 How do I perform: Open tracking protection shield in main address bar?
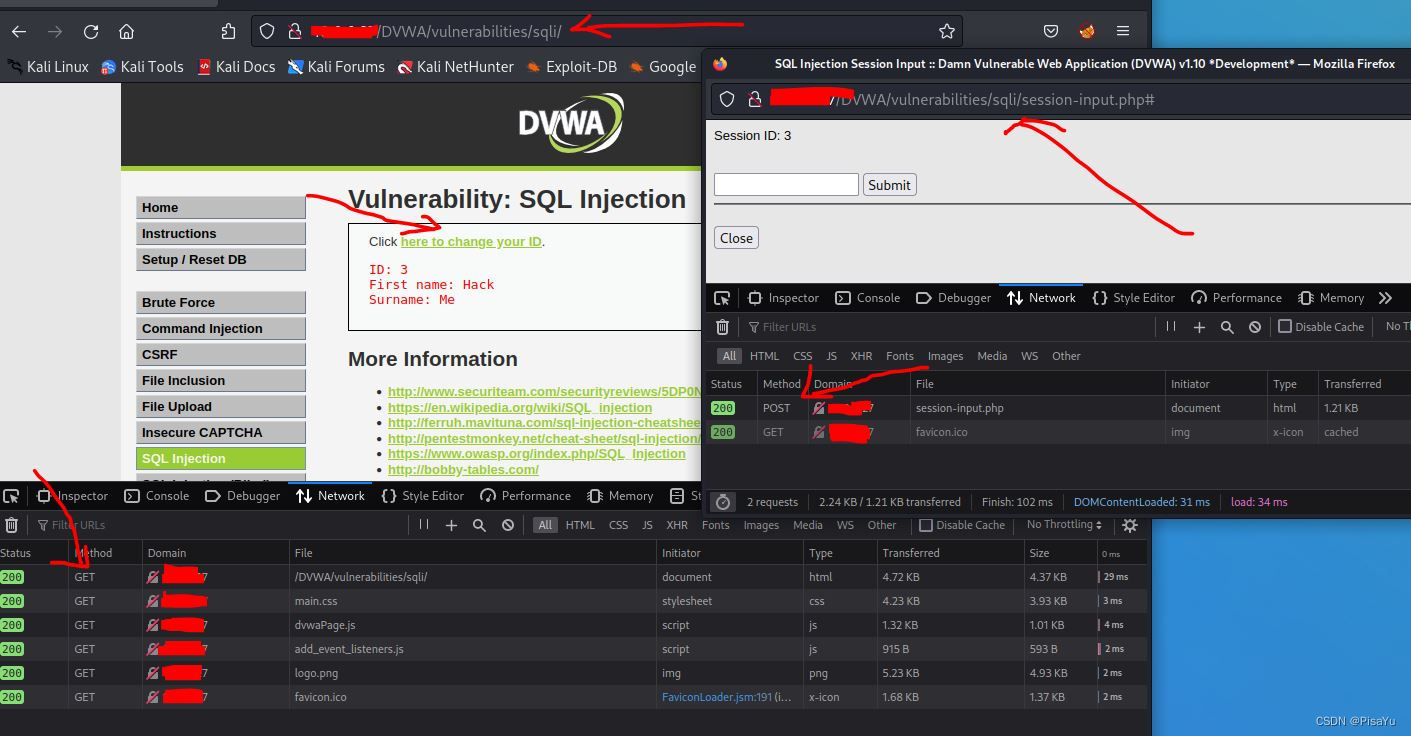(267, 31)
